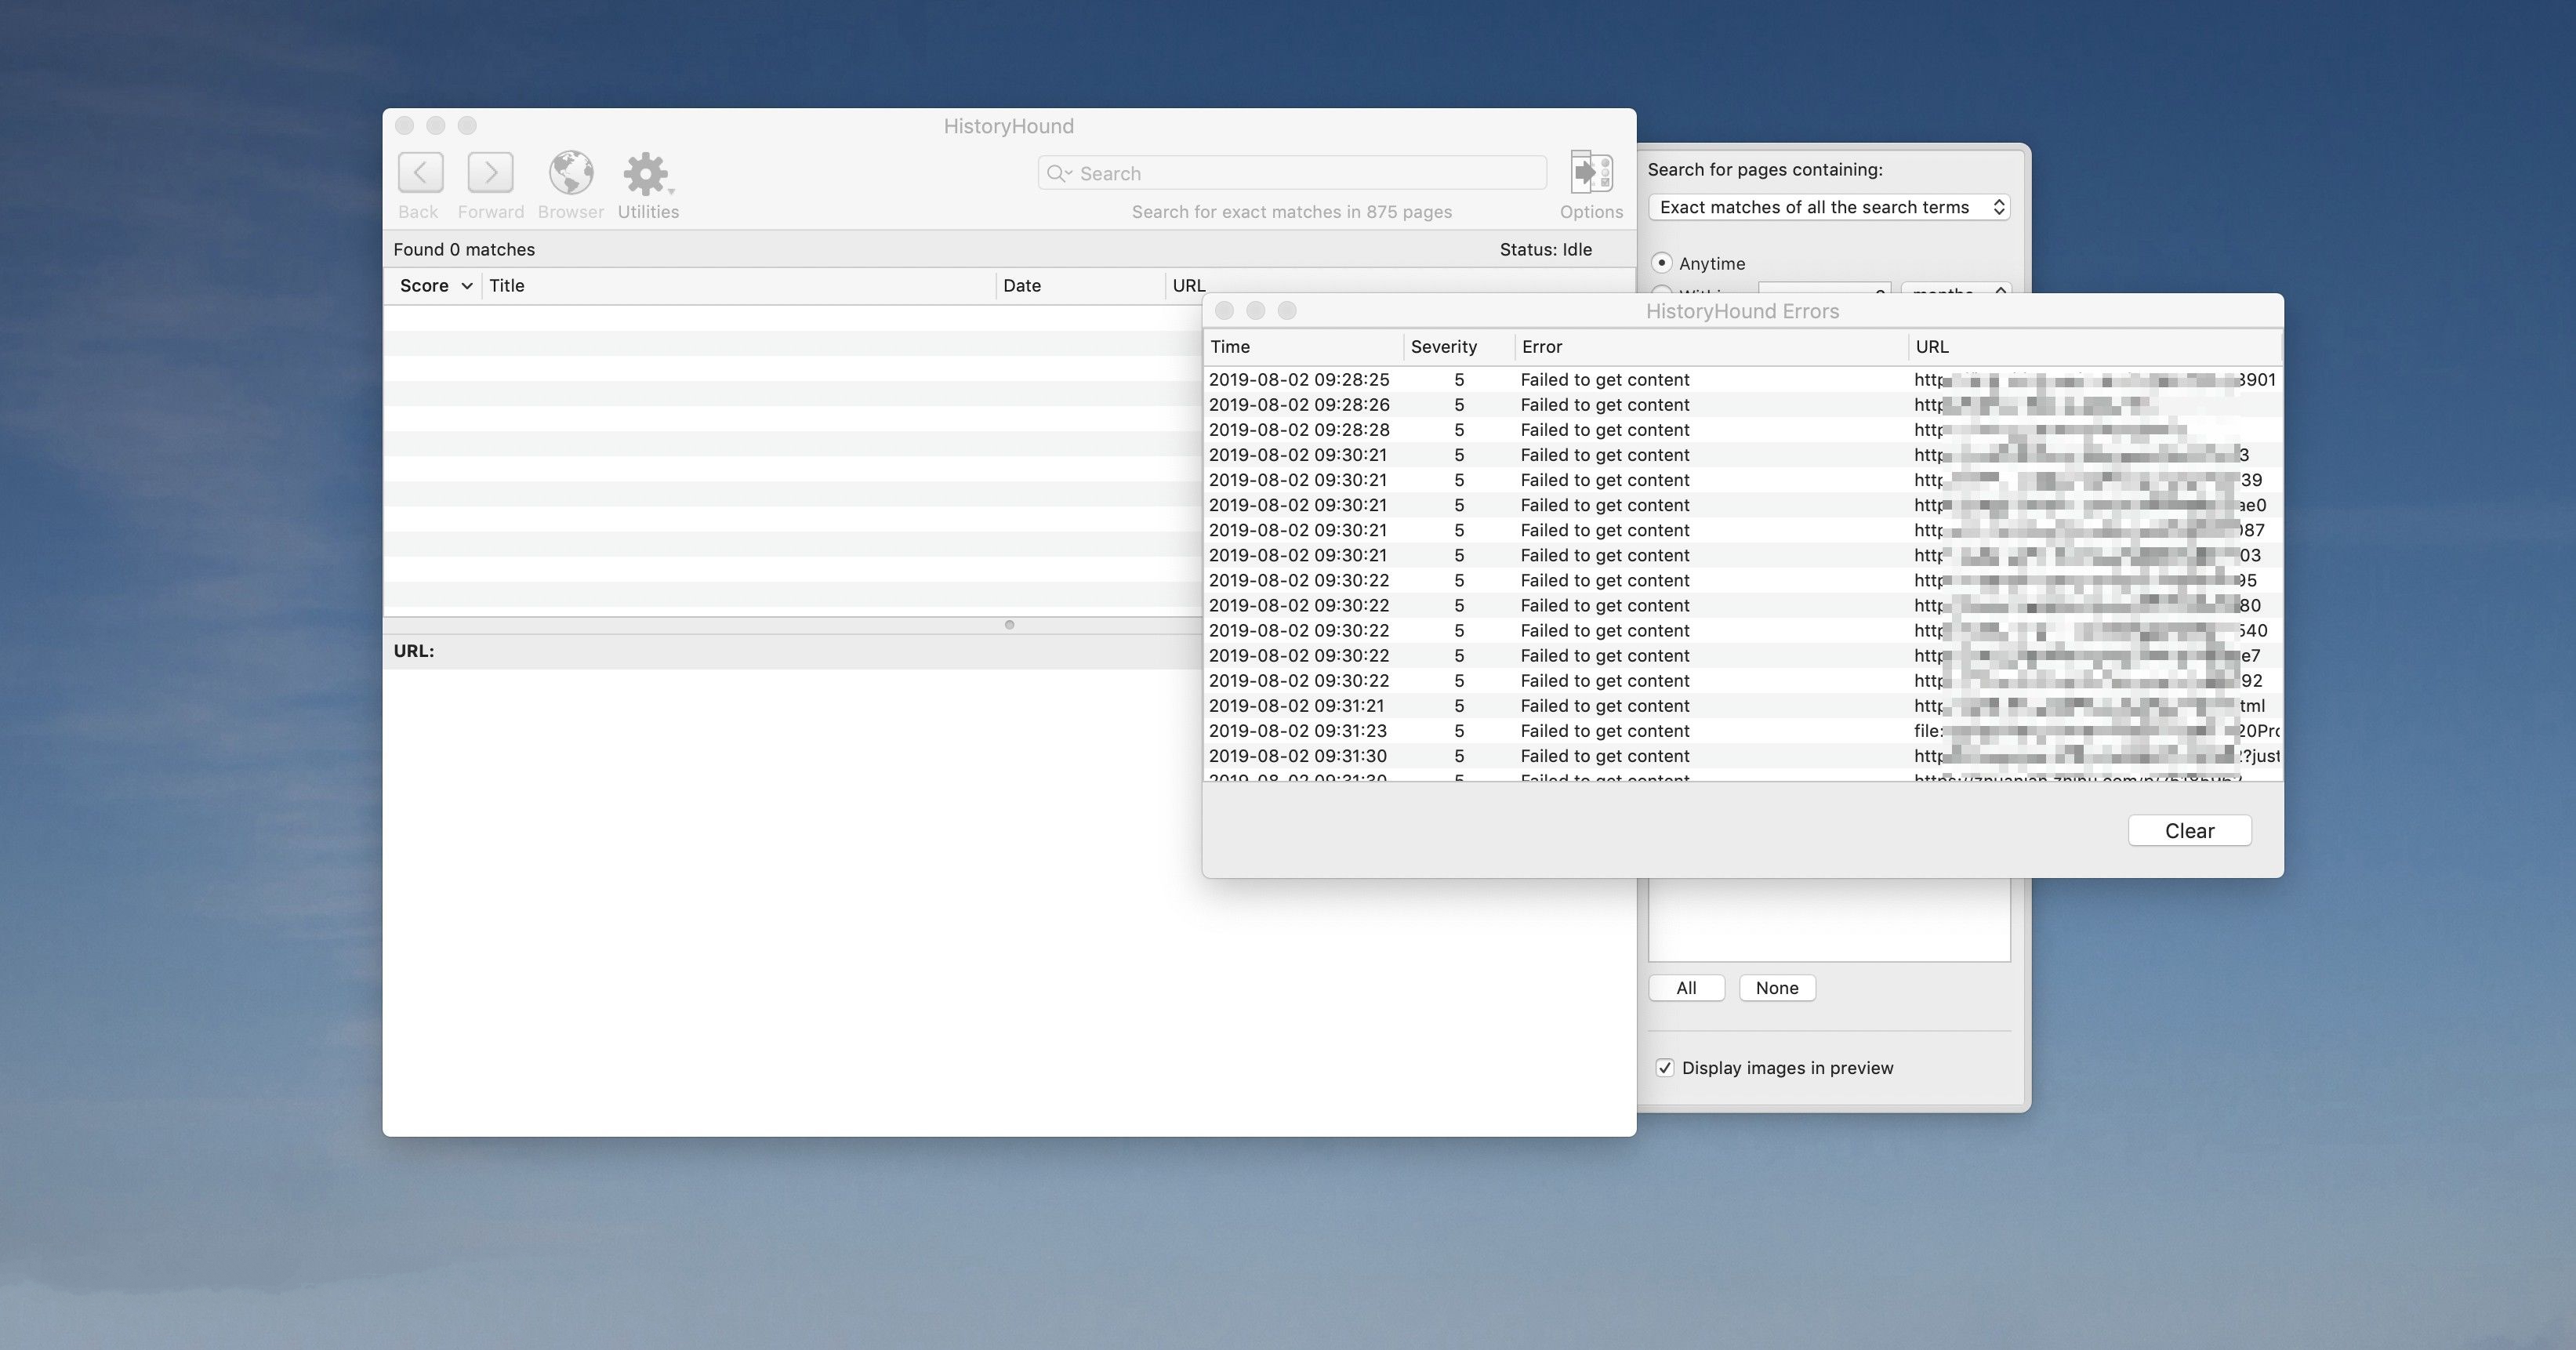Toggle the Options drawer icon
The height and width of the screenshot is (1350, 2576).
1591,173
